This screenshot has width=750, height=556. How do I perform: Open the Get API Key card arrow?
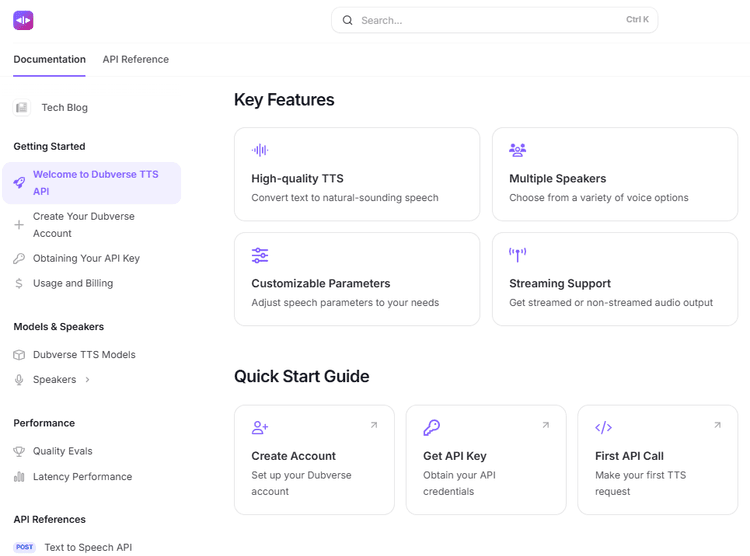tap(546, 425)
